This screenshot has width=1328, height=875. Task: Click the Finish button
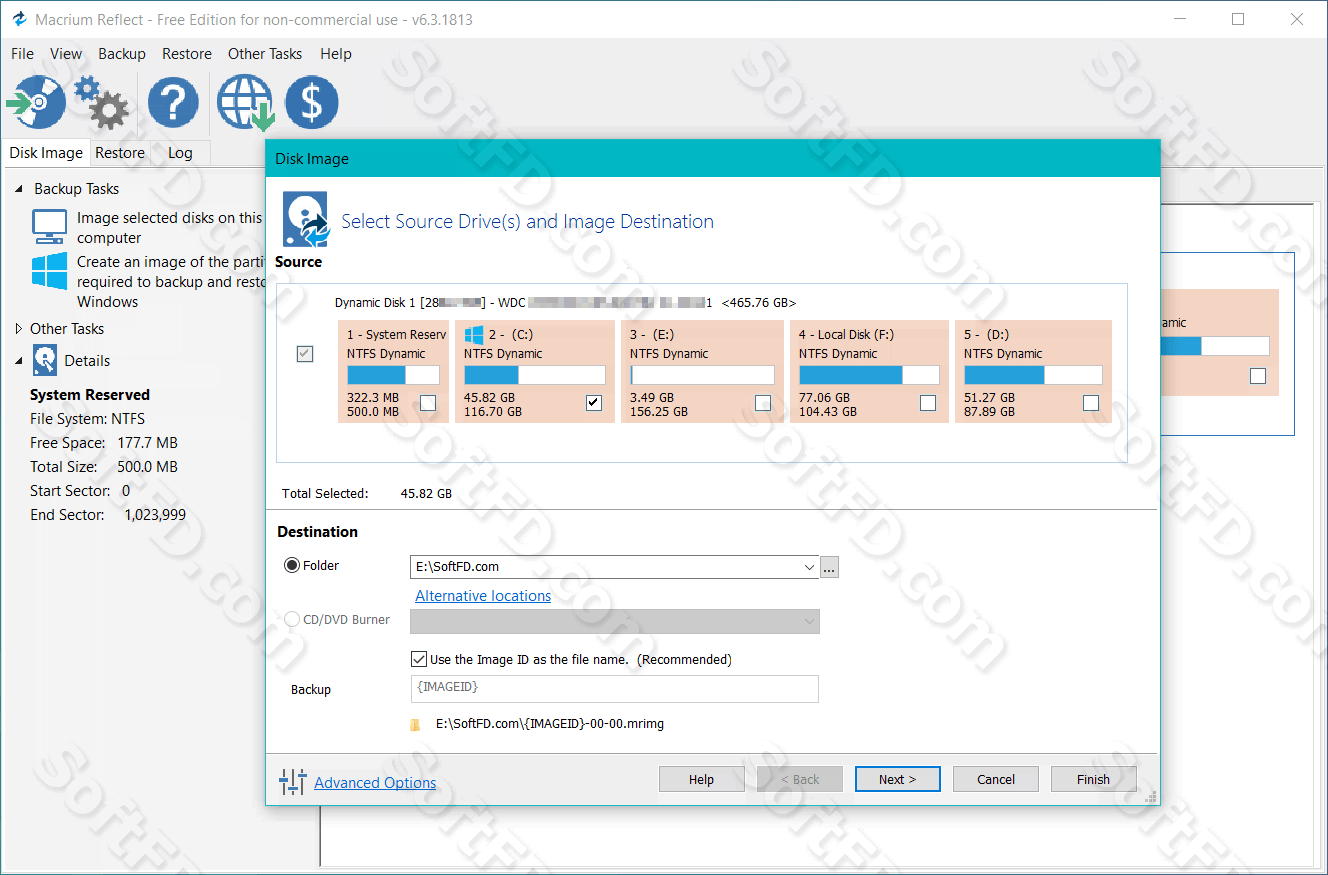pos(1093,779)
